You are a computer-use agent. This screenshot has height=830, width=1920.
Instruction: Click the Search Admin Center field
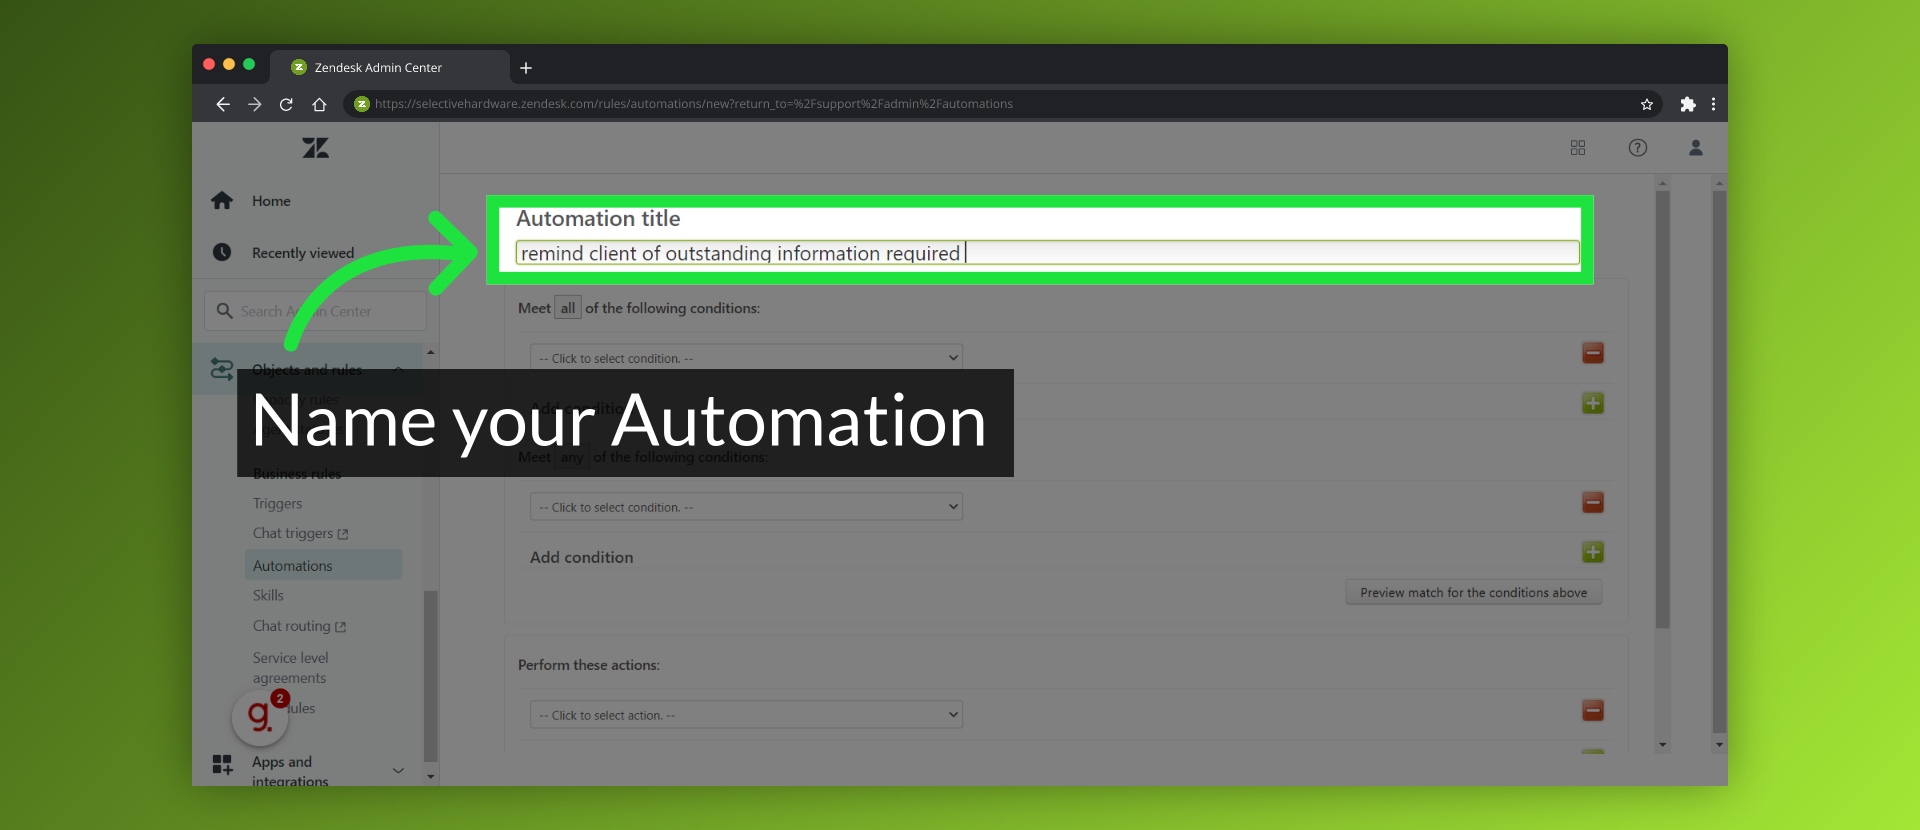315,311
